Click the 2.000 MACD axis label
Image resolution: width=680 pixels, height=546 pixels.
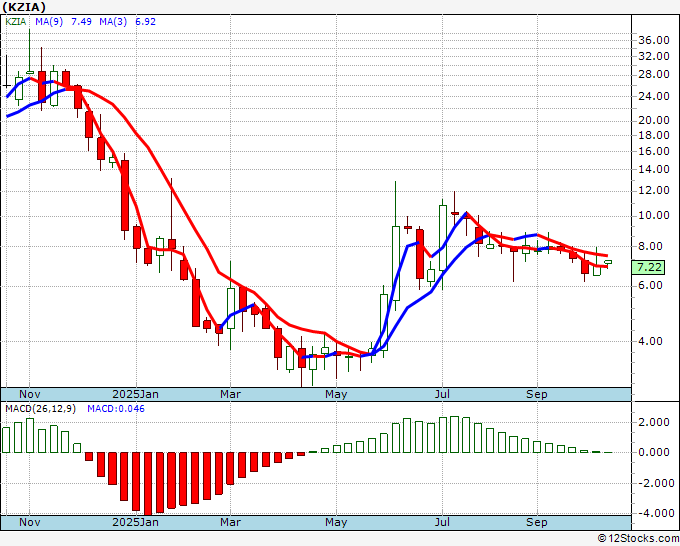[654, 422]
